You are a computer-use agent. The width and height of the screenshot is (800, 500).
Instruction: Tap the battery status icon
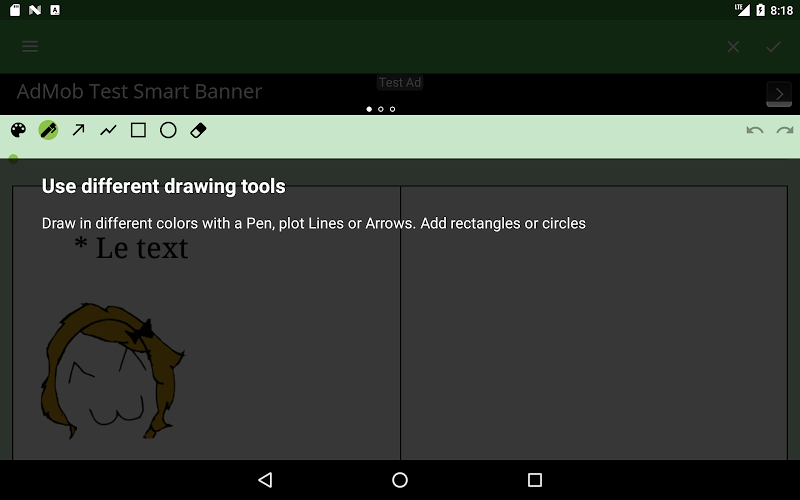click(760, 10)
